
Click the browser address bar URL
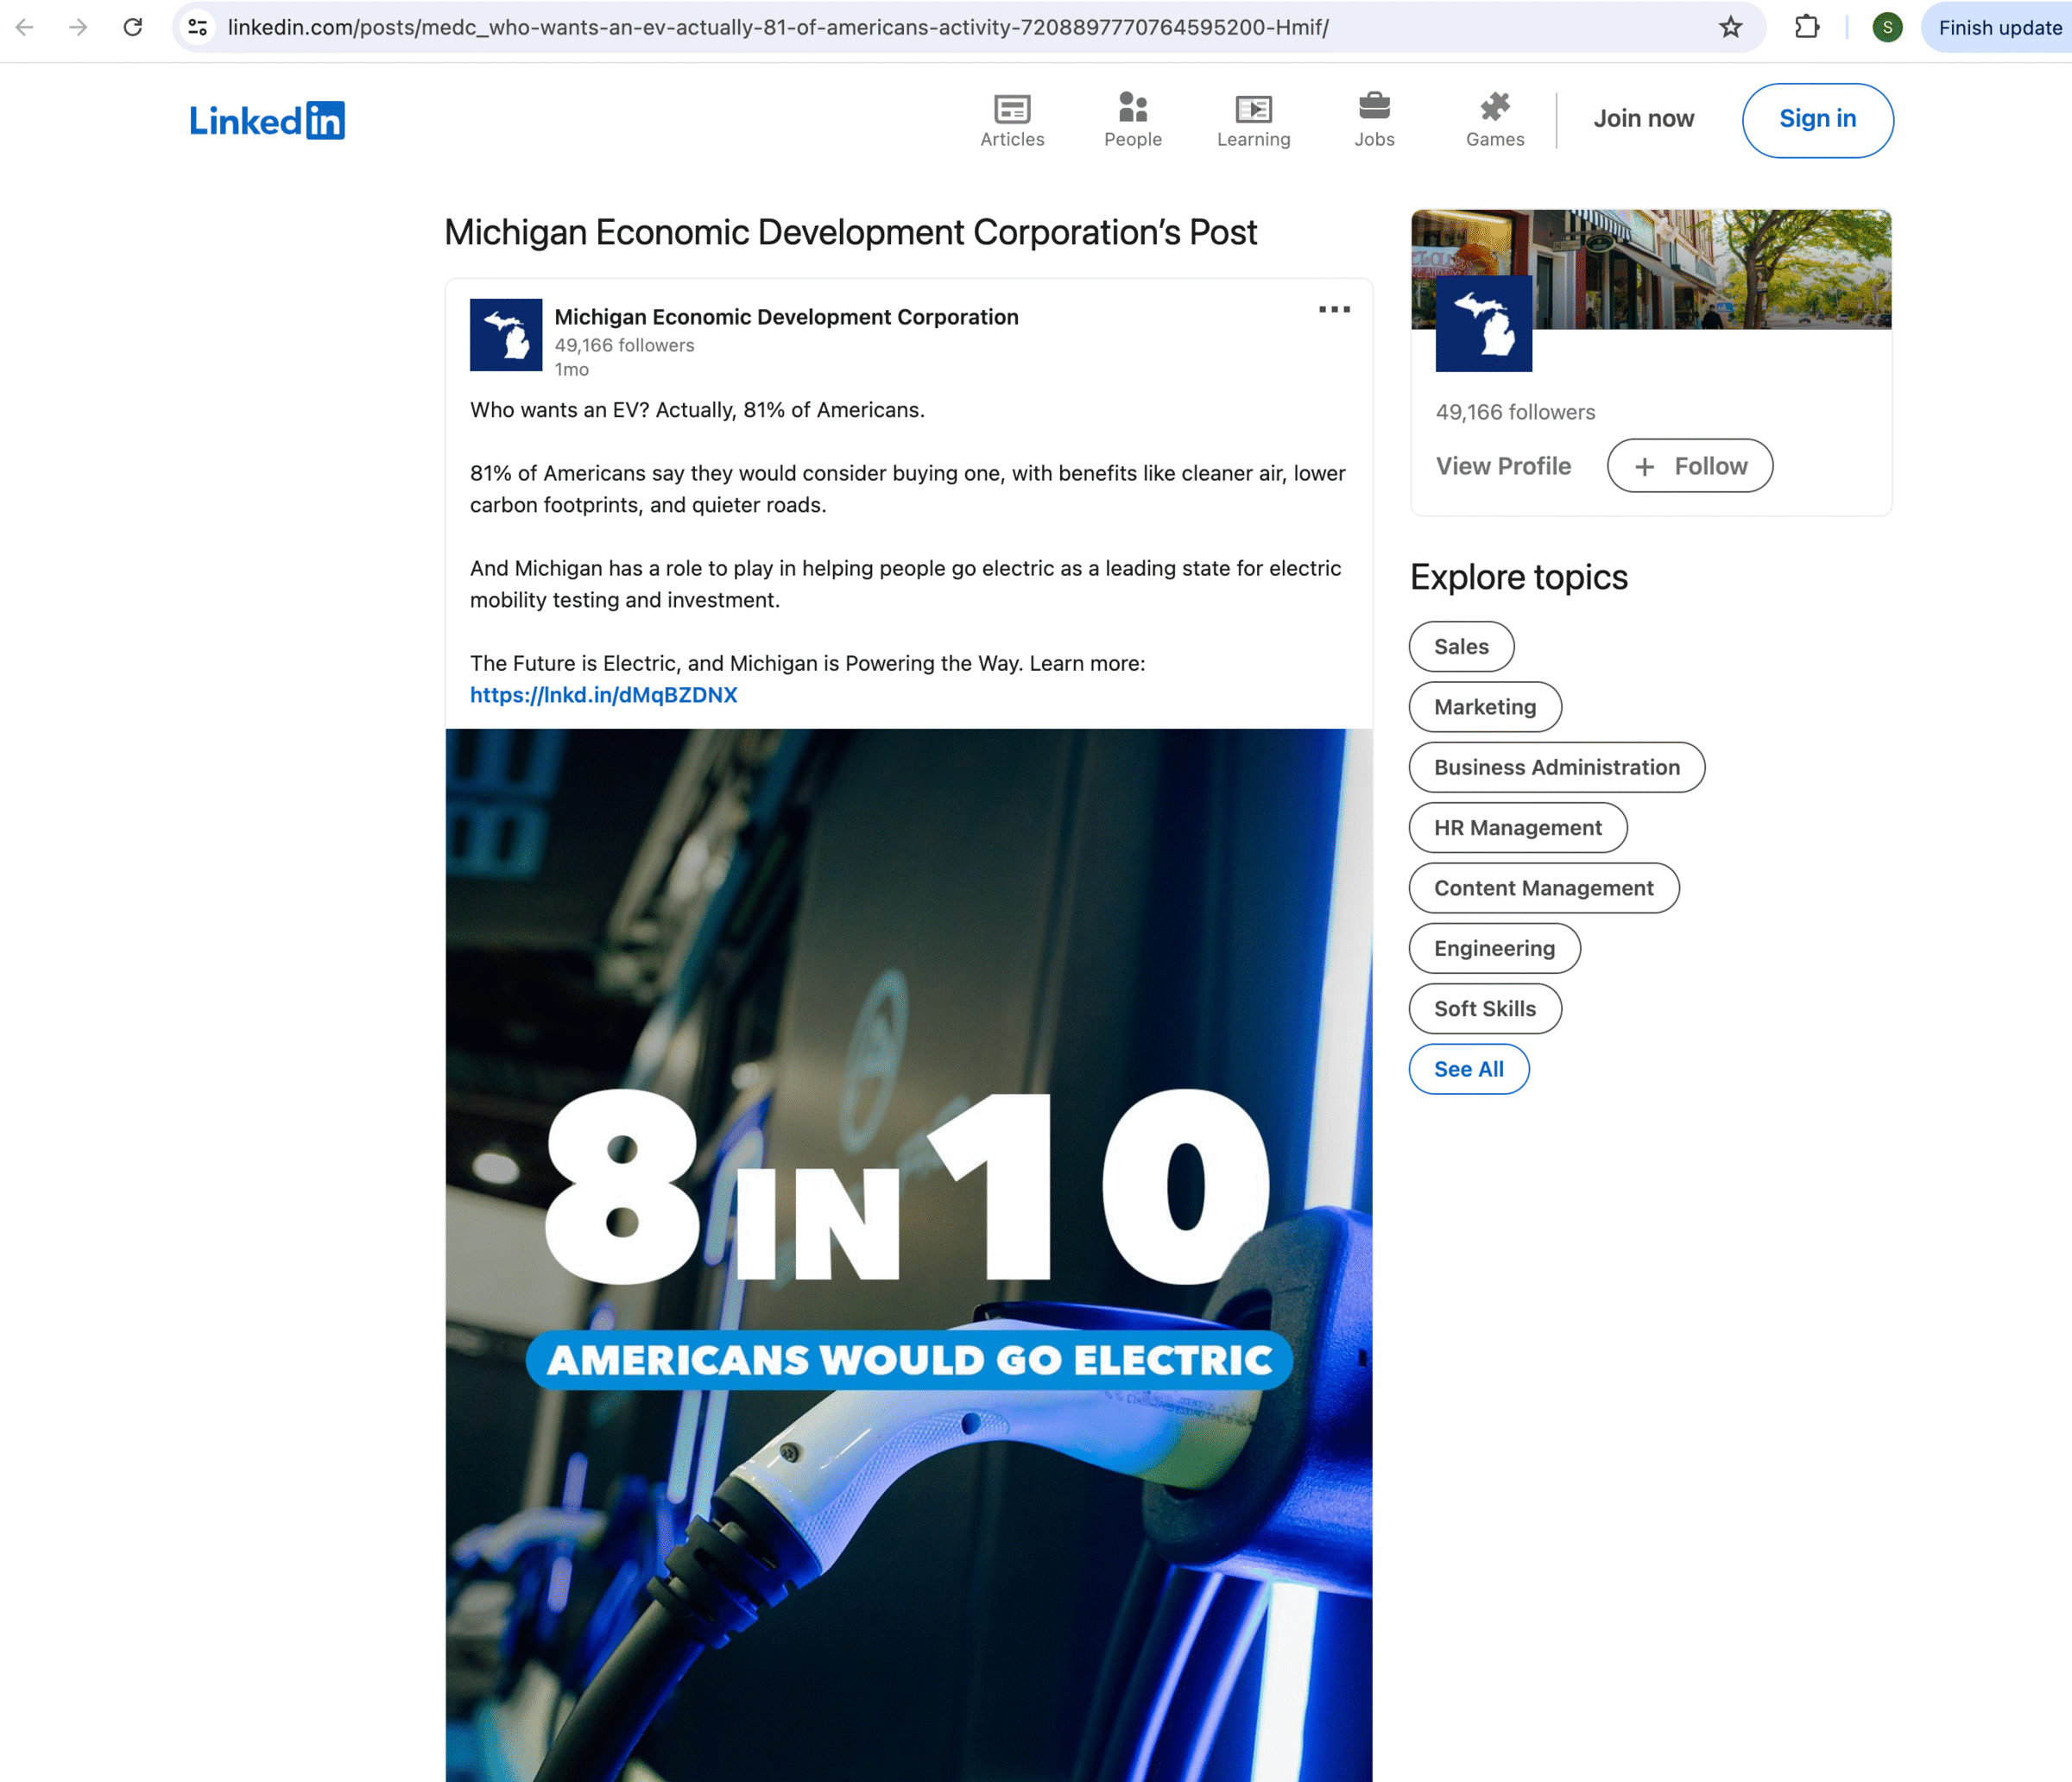[778, 27]
